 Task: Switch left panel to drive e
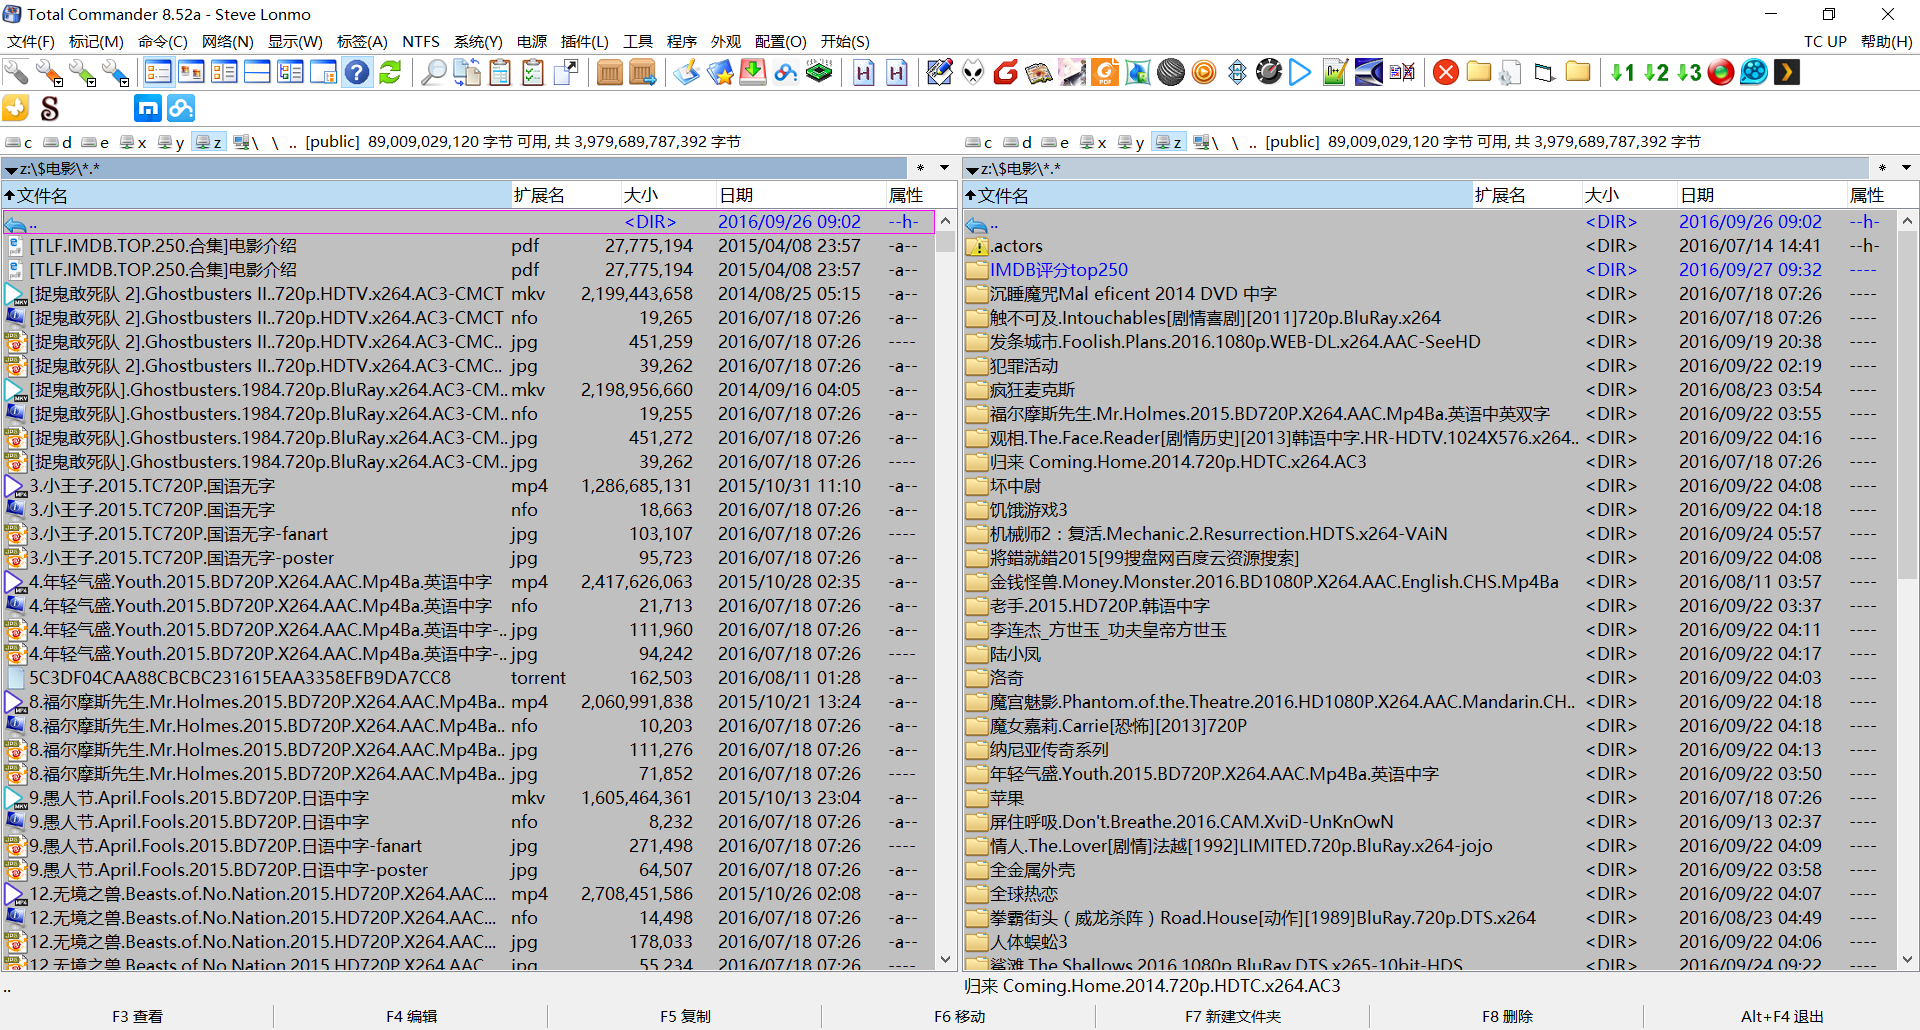click(x=96, y=142)
